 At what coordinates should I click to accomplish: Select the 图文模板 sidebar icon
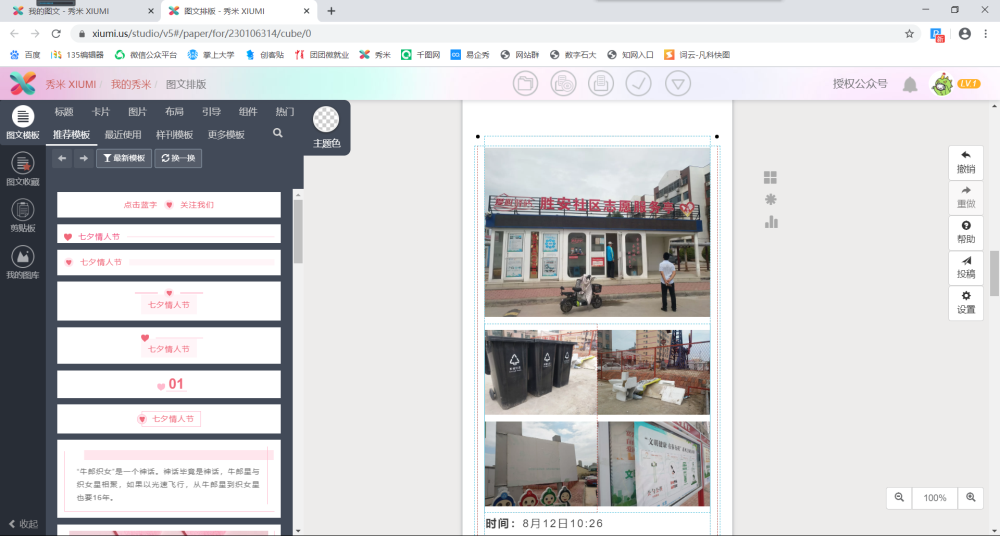(x=23, y=123)
